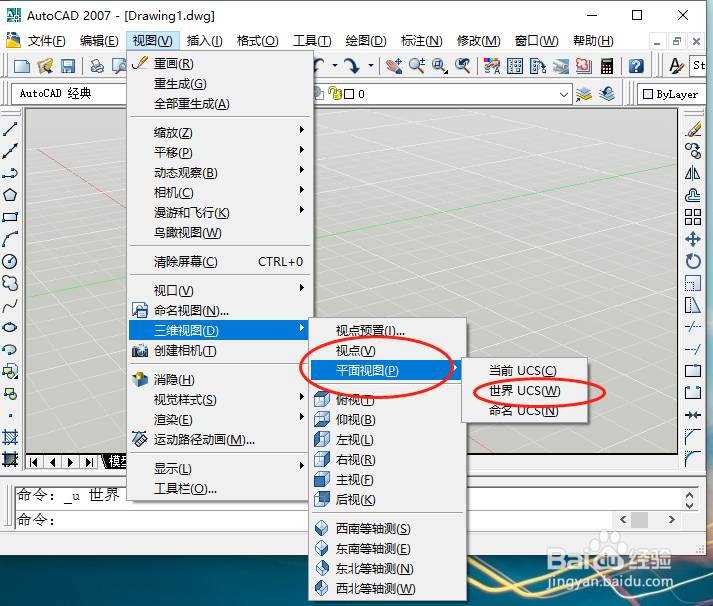Click the command line input field
The width and height of the screenshot is (713, 606).
[x=314, y=519]
